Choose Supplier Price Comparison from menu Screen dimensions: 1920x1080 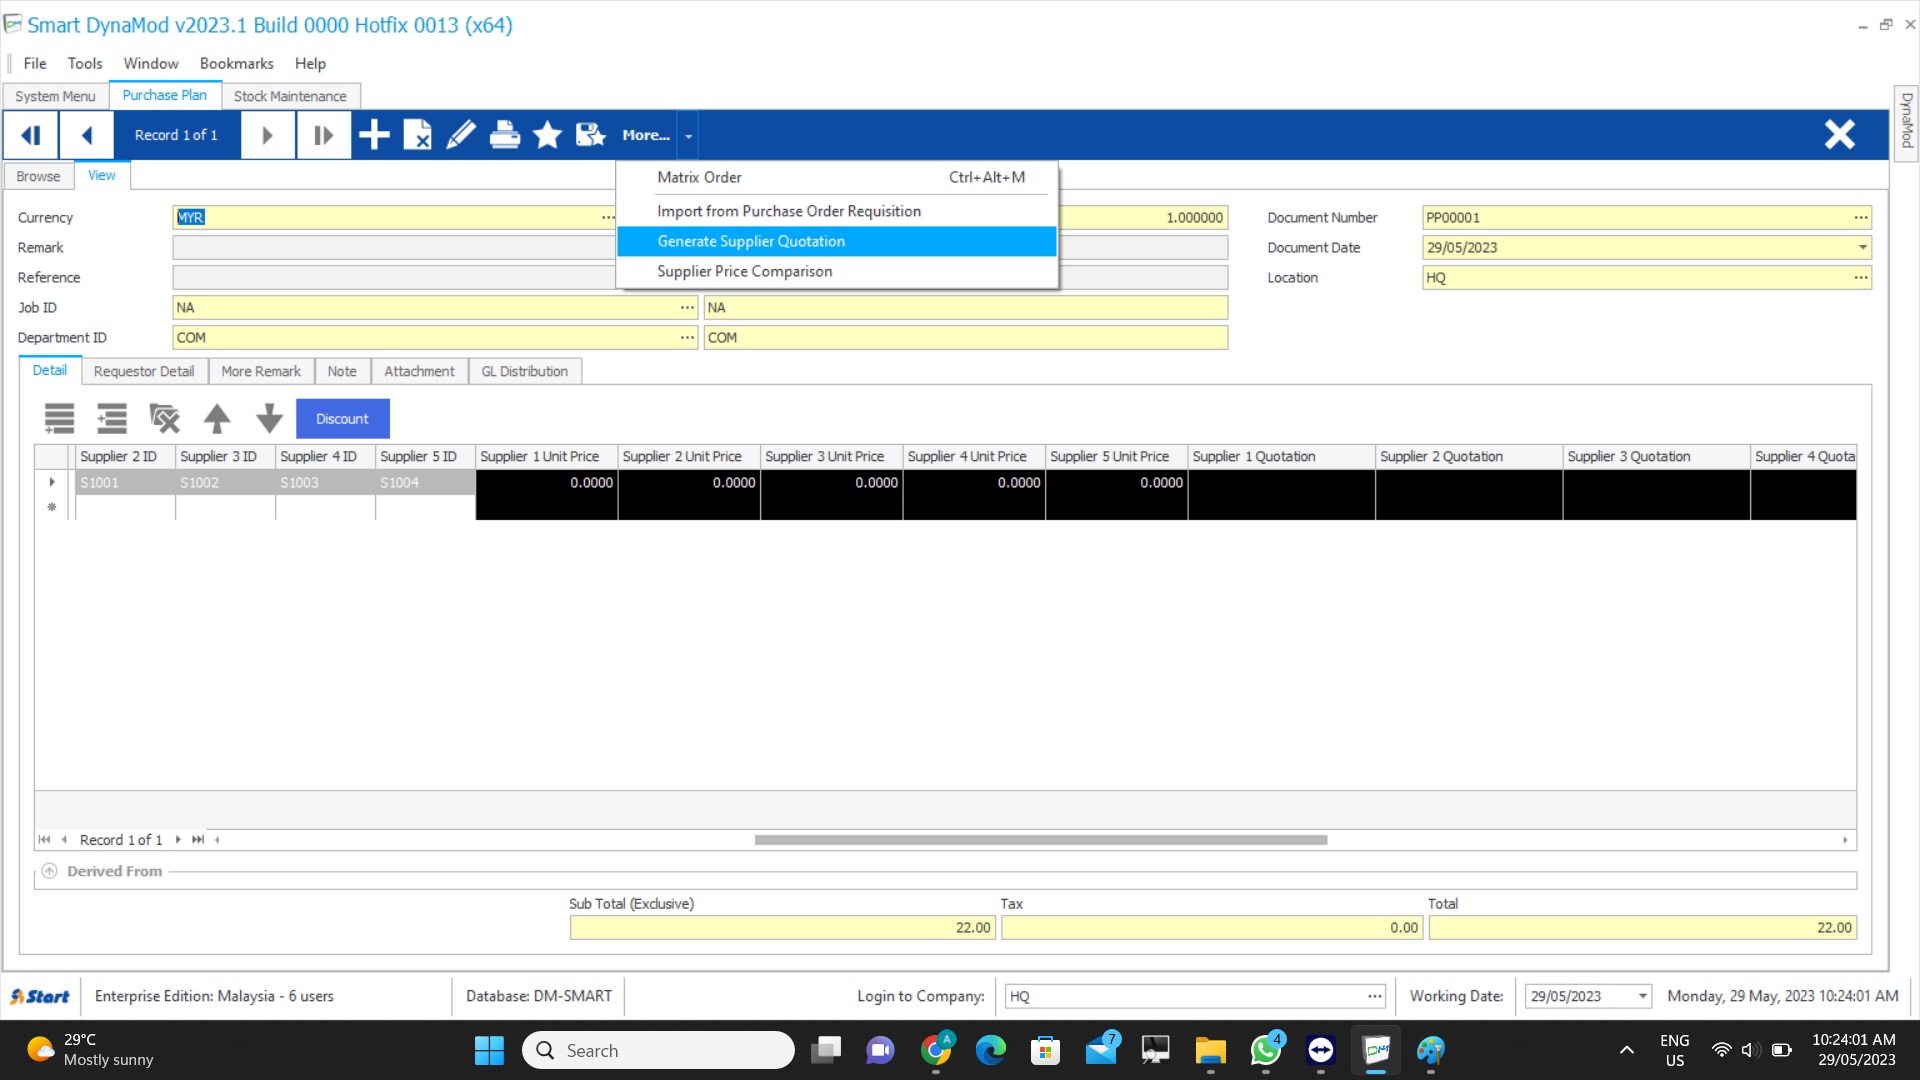[744, 271]
